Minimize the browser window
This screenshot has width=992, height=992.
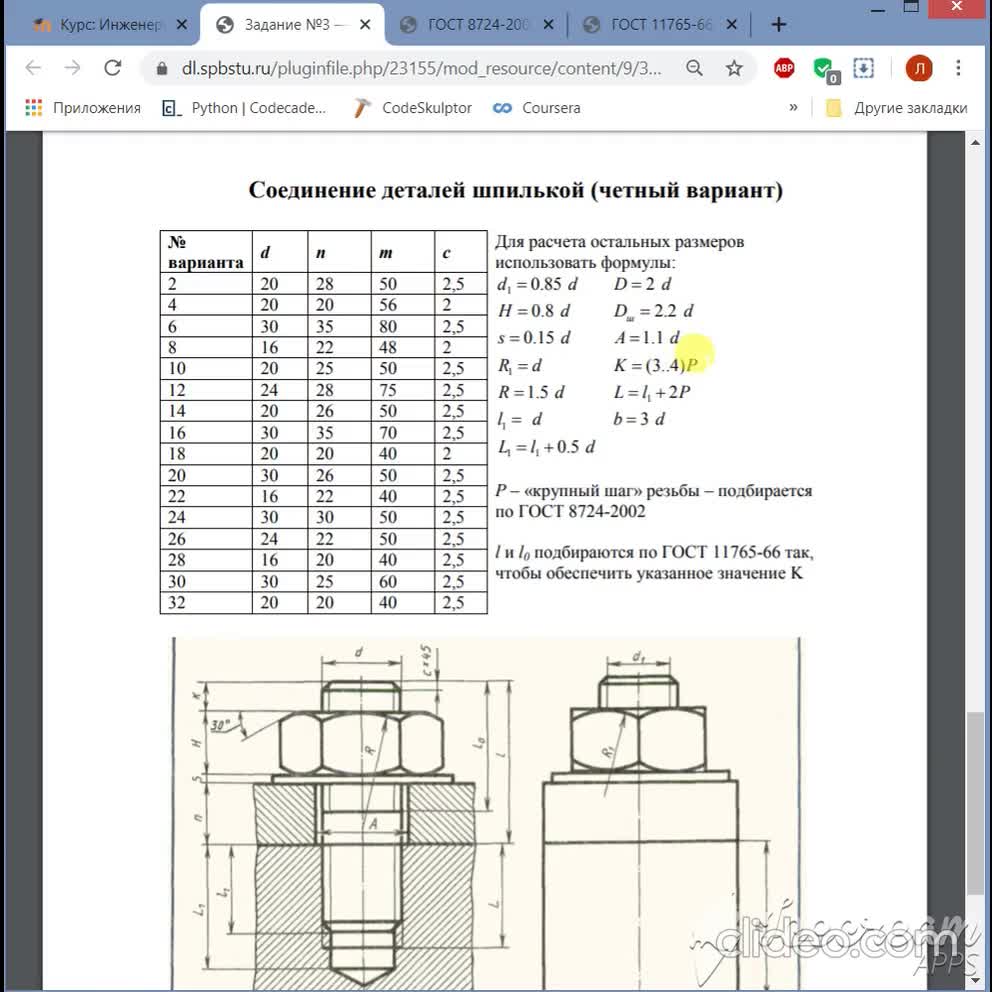click(877, 9)
